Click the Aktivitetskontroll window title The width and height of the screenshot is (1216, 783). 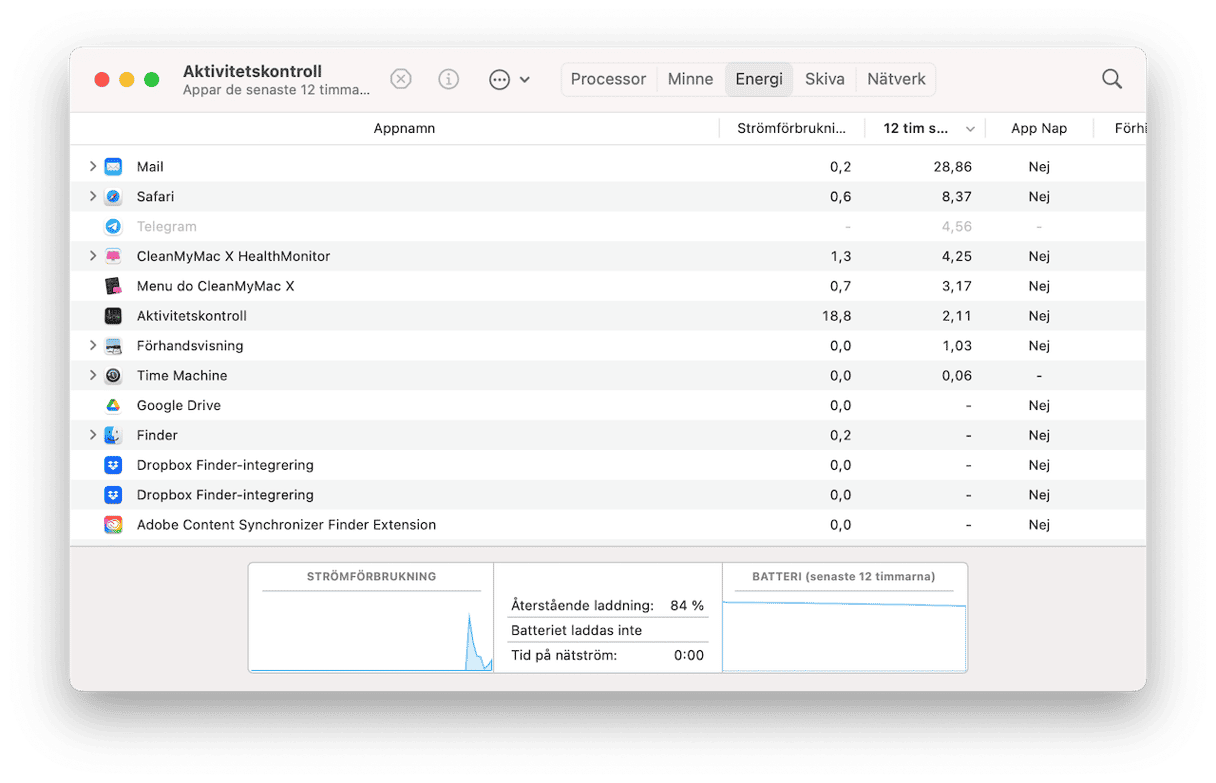point(252,71)
